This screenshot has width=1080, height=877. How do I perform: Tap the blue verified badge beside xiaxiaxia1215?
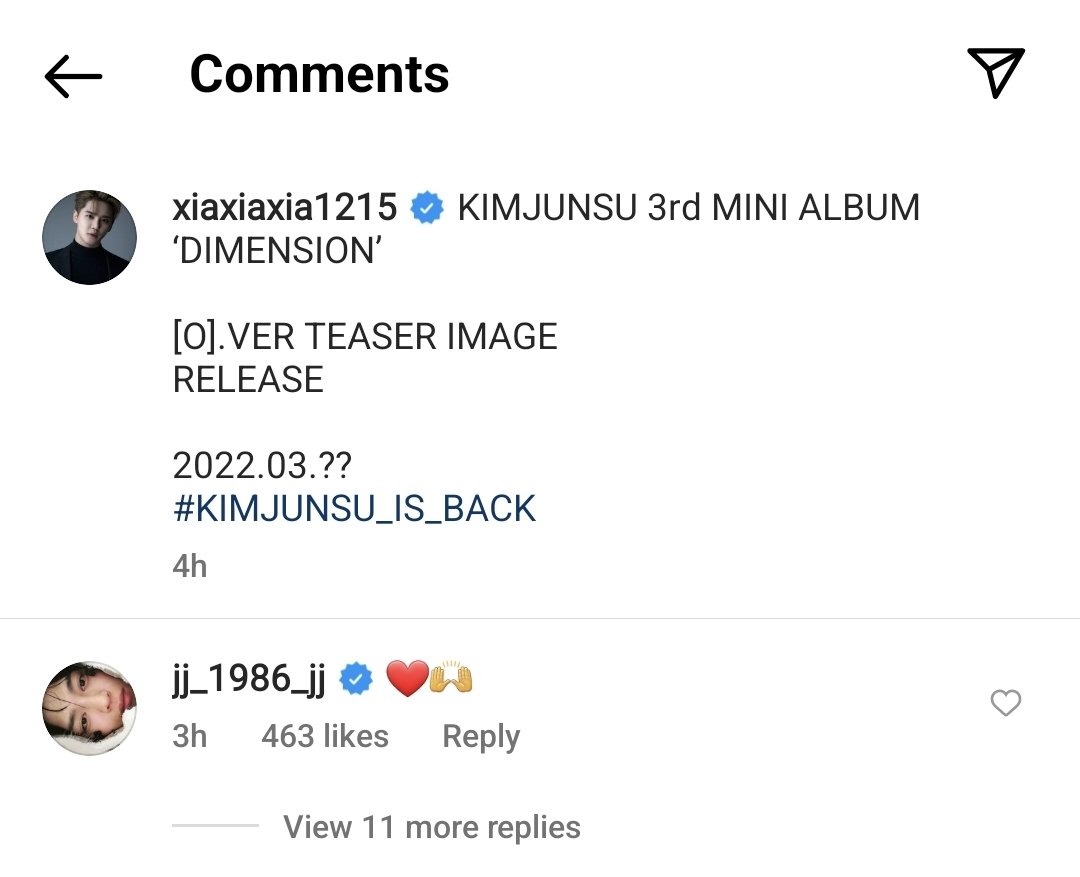click(x=427, y=208)
